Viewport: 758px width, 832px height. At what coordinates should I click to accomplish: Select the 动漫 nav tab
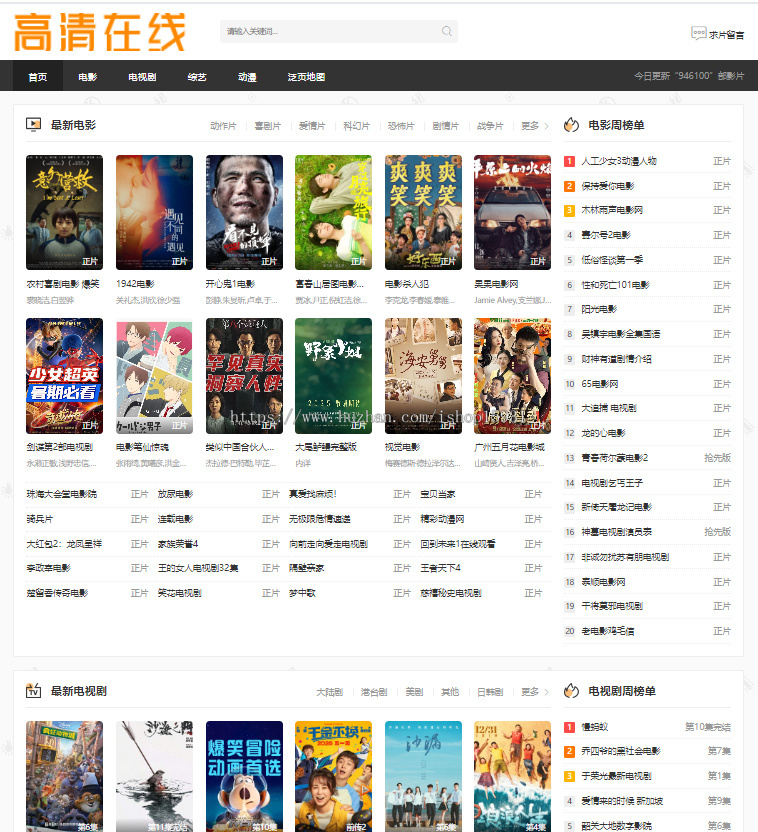(247, 77)
